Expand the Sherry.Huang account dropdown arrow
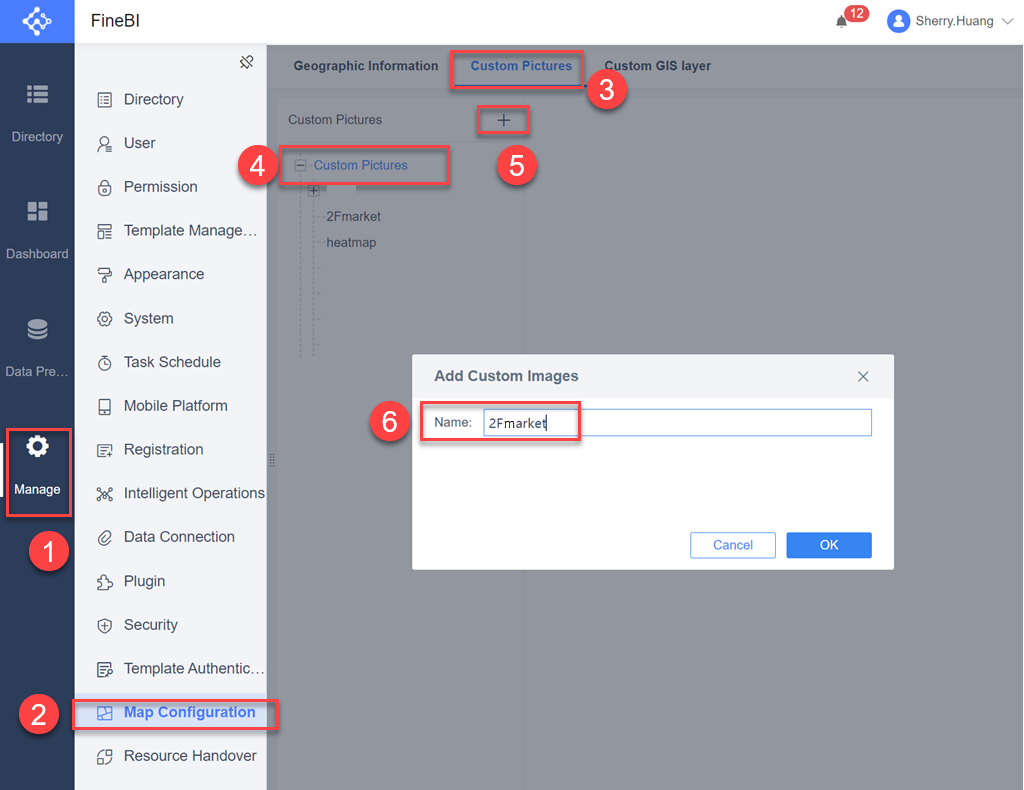This screenshot has width=1024, height=790. (1008, 21)
